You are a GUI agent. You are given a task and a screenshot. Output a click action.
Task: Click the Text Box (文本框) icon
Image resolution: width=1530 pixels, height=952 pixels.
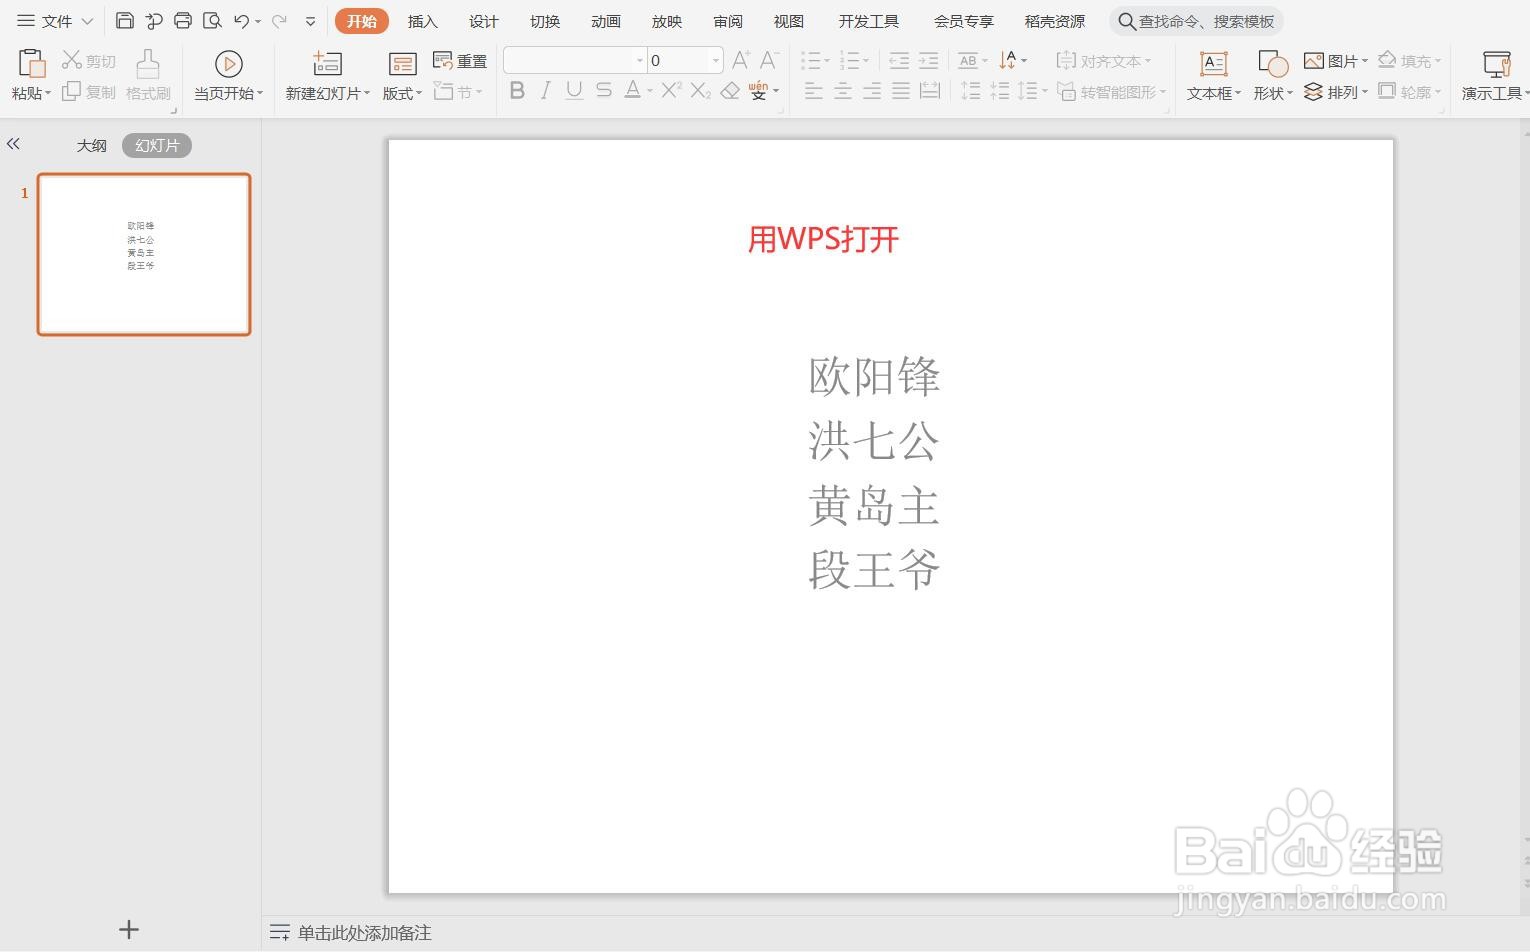(1213, 64)
